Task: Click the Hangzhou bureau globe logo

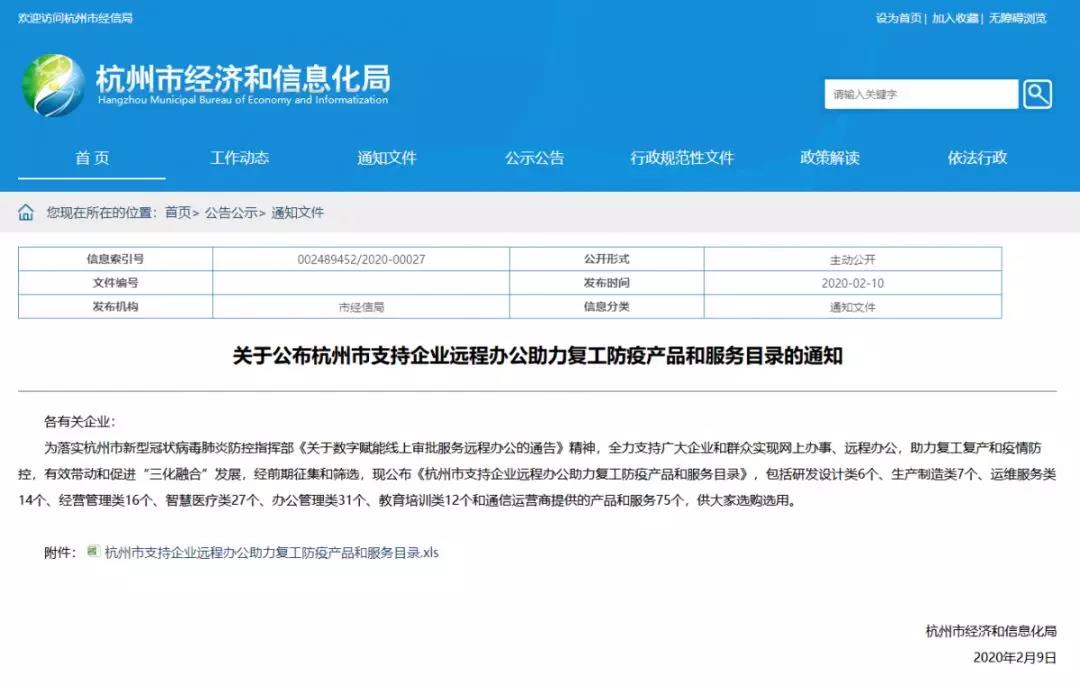Action: click(53, 85)
